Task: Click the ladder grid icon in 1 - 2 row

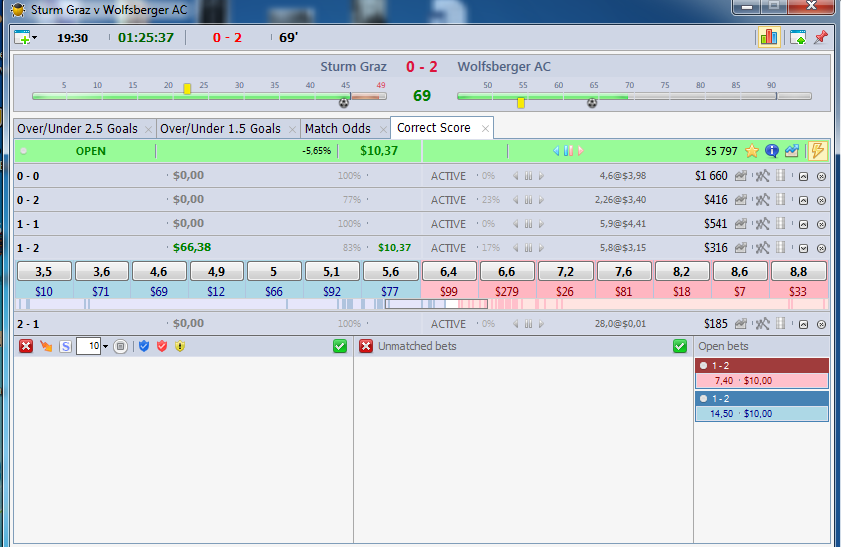Action: [780, 248]
